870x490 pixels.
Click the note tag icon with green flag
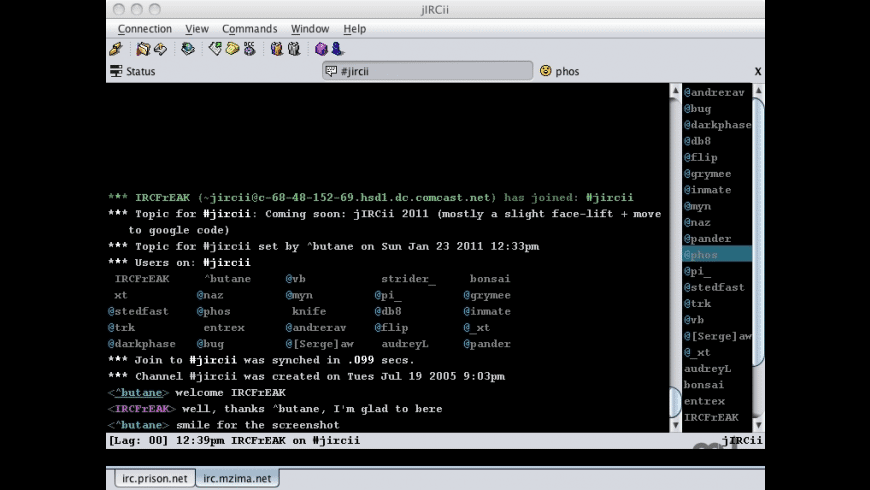215,49
